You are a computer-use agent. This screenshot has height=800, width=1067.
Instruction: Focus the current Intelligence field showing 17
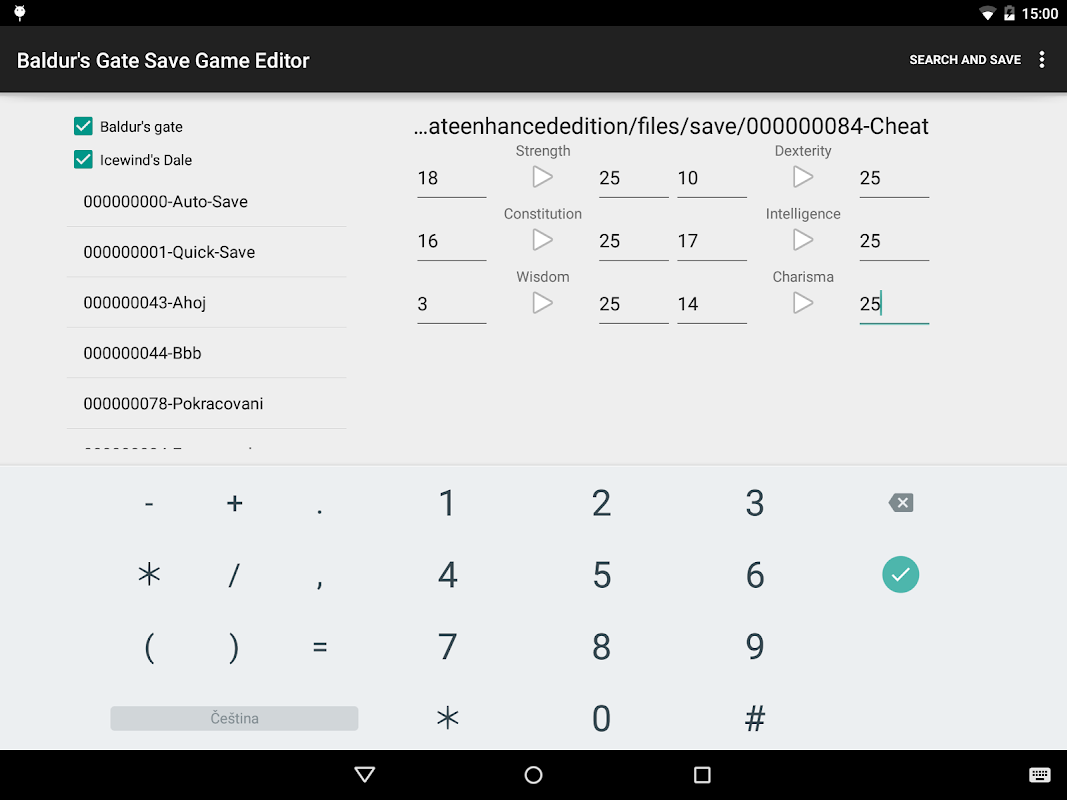(x=712, y=241)
